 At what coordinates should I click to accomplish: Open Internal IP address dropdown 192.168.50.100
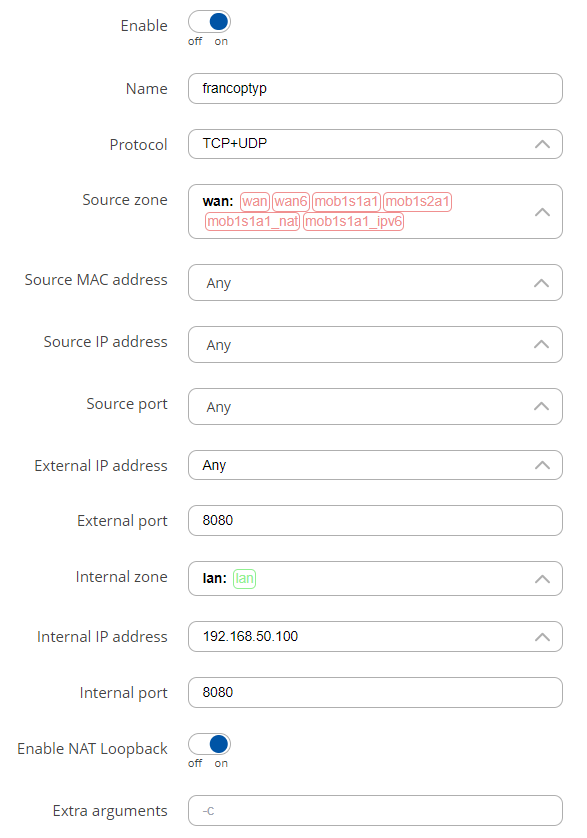coord(375,637)
